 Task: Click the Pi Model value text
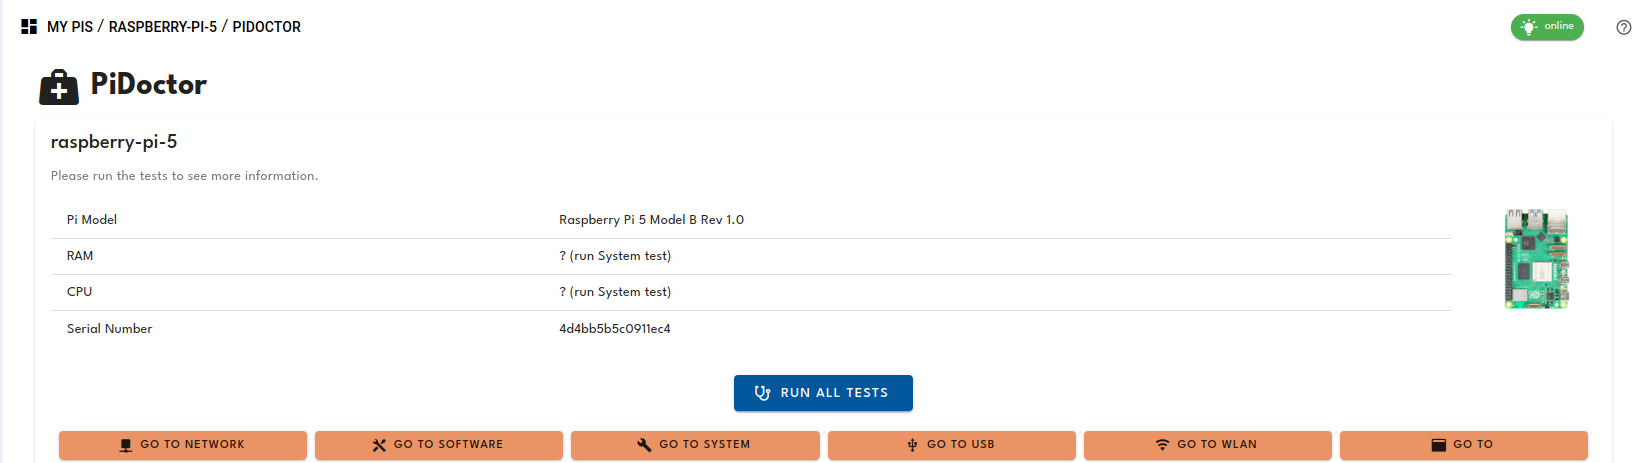coord(651,220)
